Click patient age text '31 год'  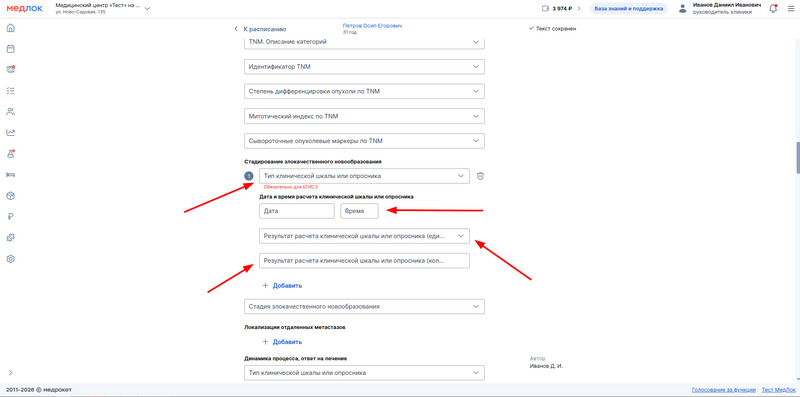coord(350,32)
